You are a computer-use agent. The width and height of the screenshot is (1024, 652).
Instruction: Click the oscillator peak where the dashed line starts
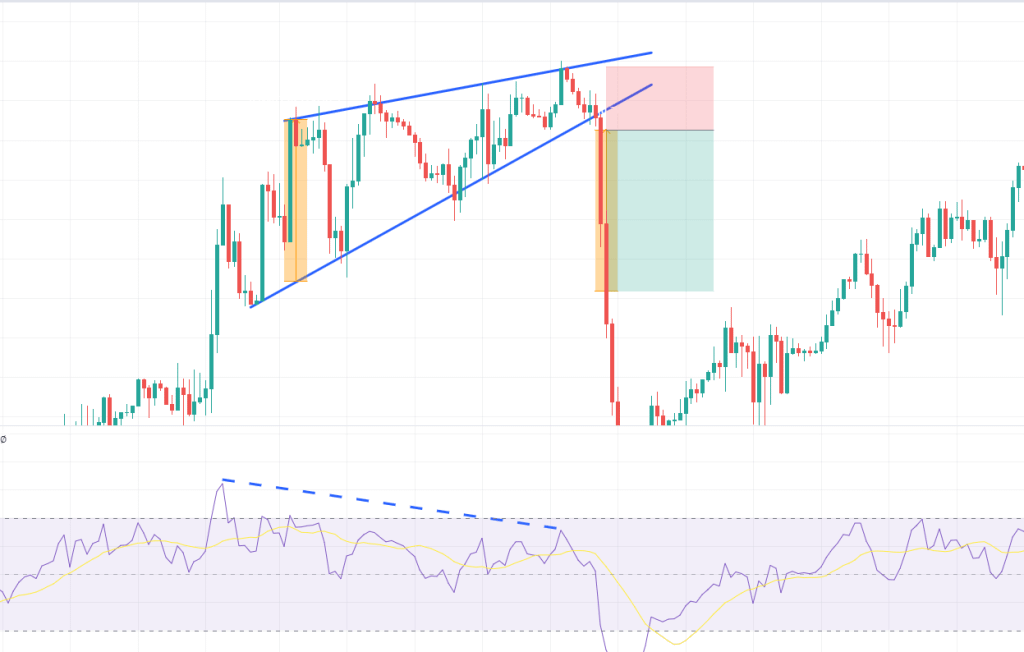222,483
